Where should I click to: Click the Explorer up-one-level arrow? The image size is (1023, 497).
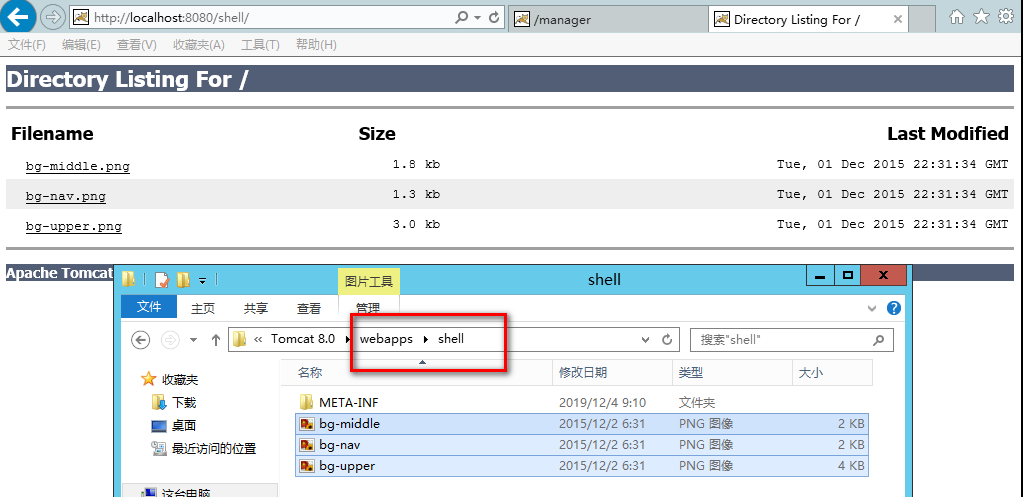[216, 340]
